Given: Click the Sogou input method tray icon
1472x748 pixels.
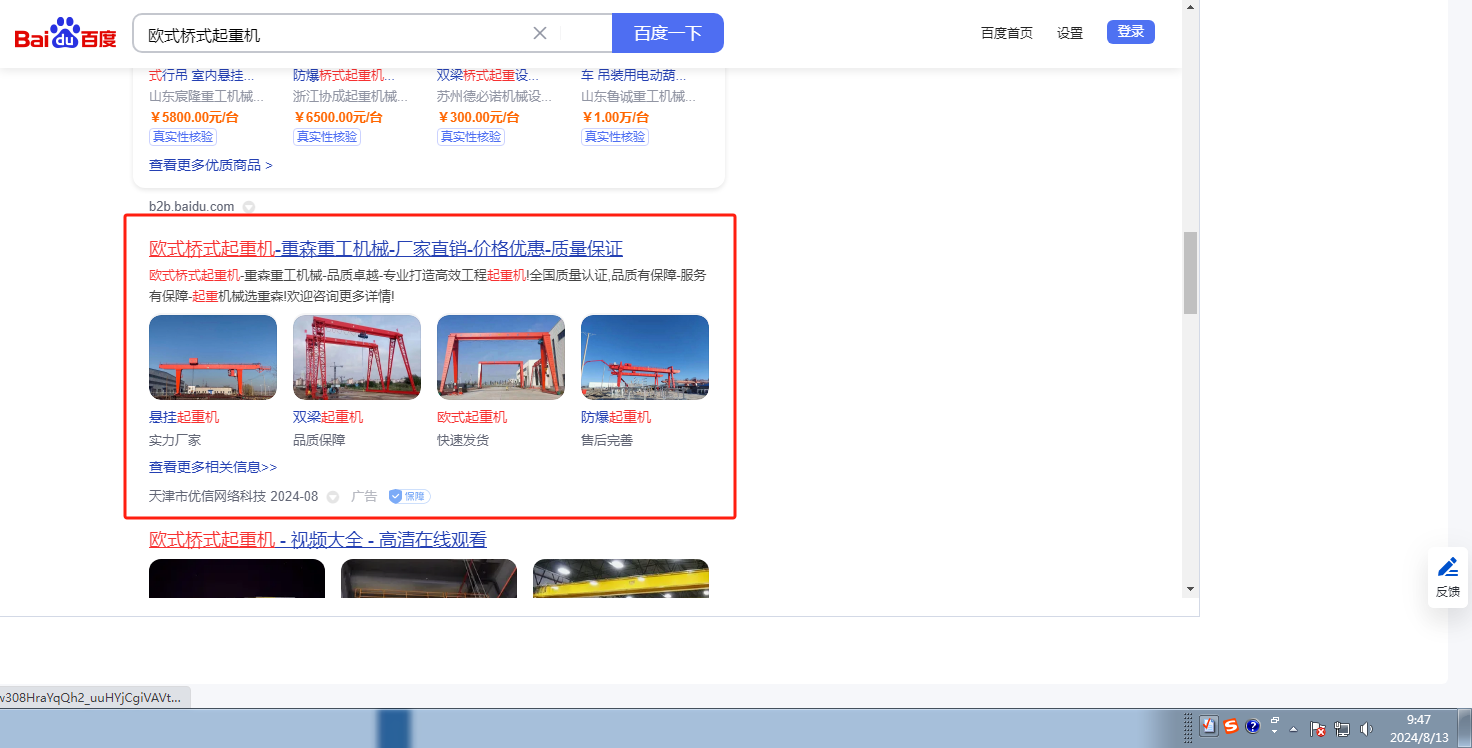Looking at the screenshot, I should (x=1231, y=727).
